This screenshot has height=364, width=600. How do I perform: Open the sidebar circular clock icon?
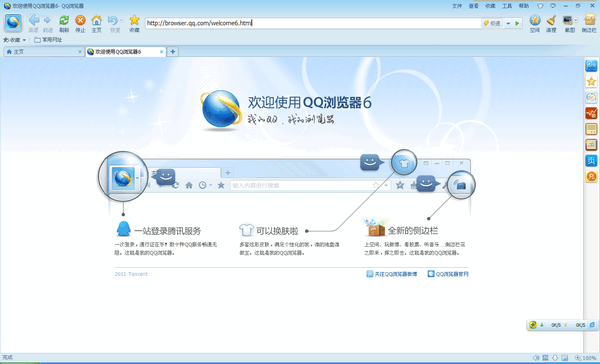[591, 97]
